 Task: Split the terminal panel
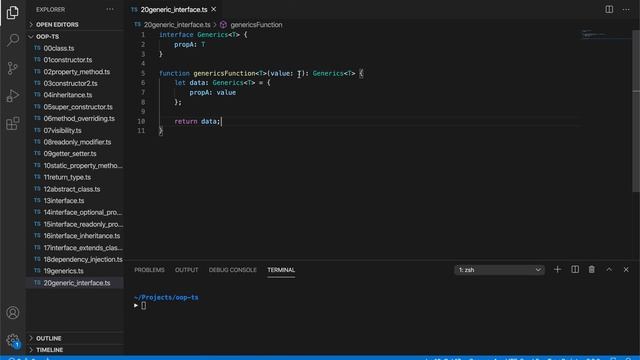point(575,269)
